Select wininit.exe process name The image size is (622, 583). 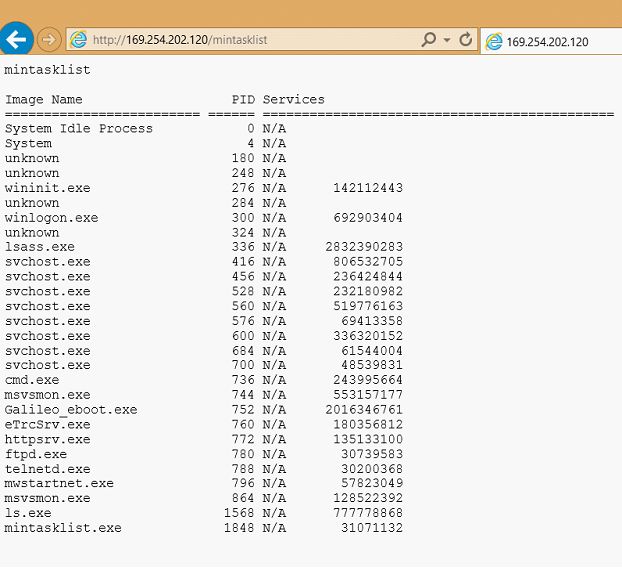click(48, 188)
